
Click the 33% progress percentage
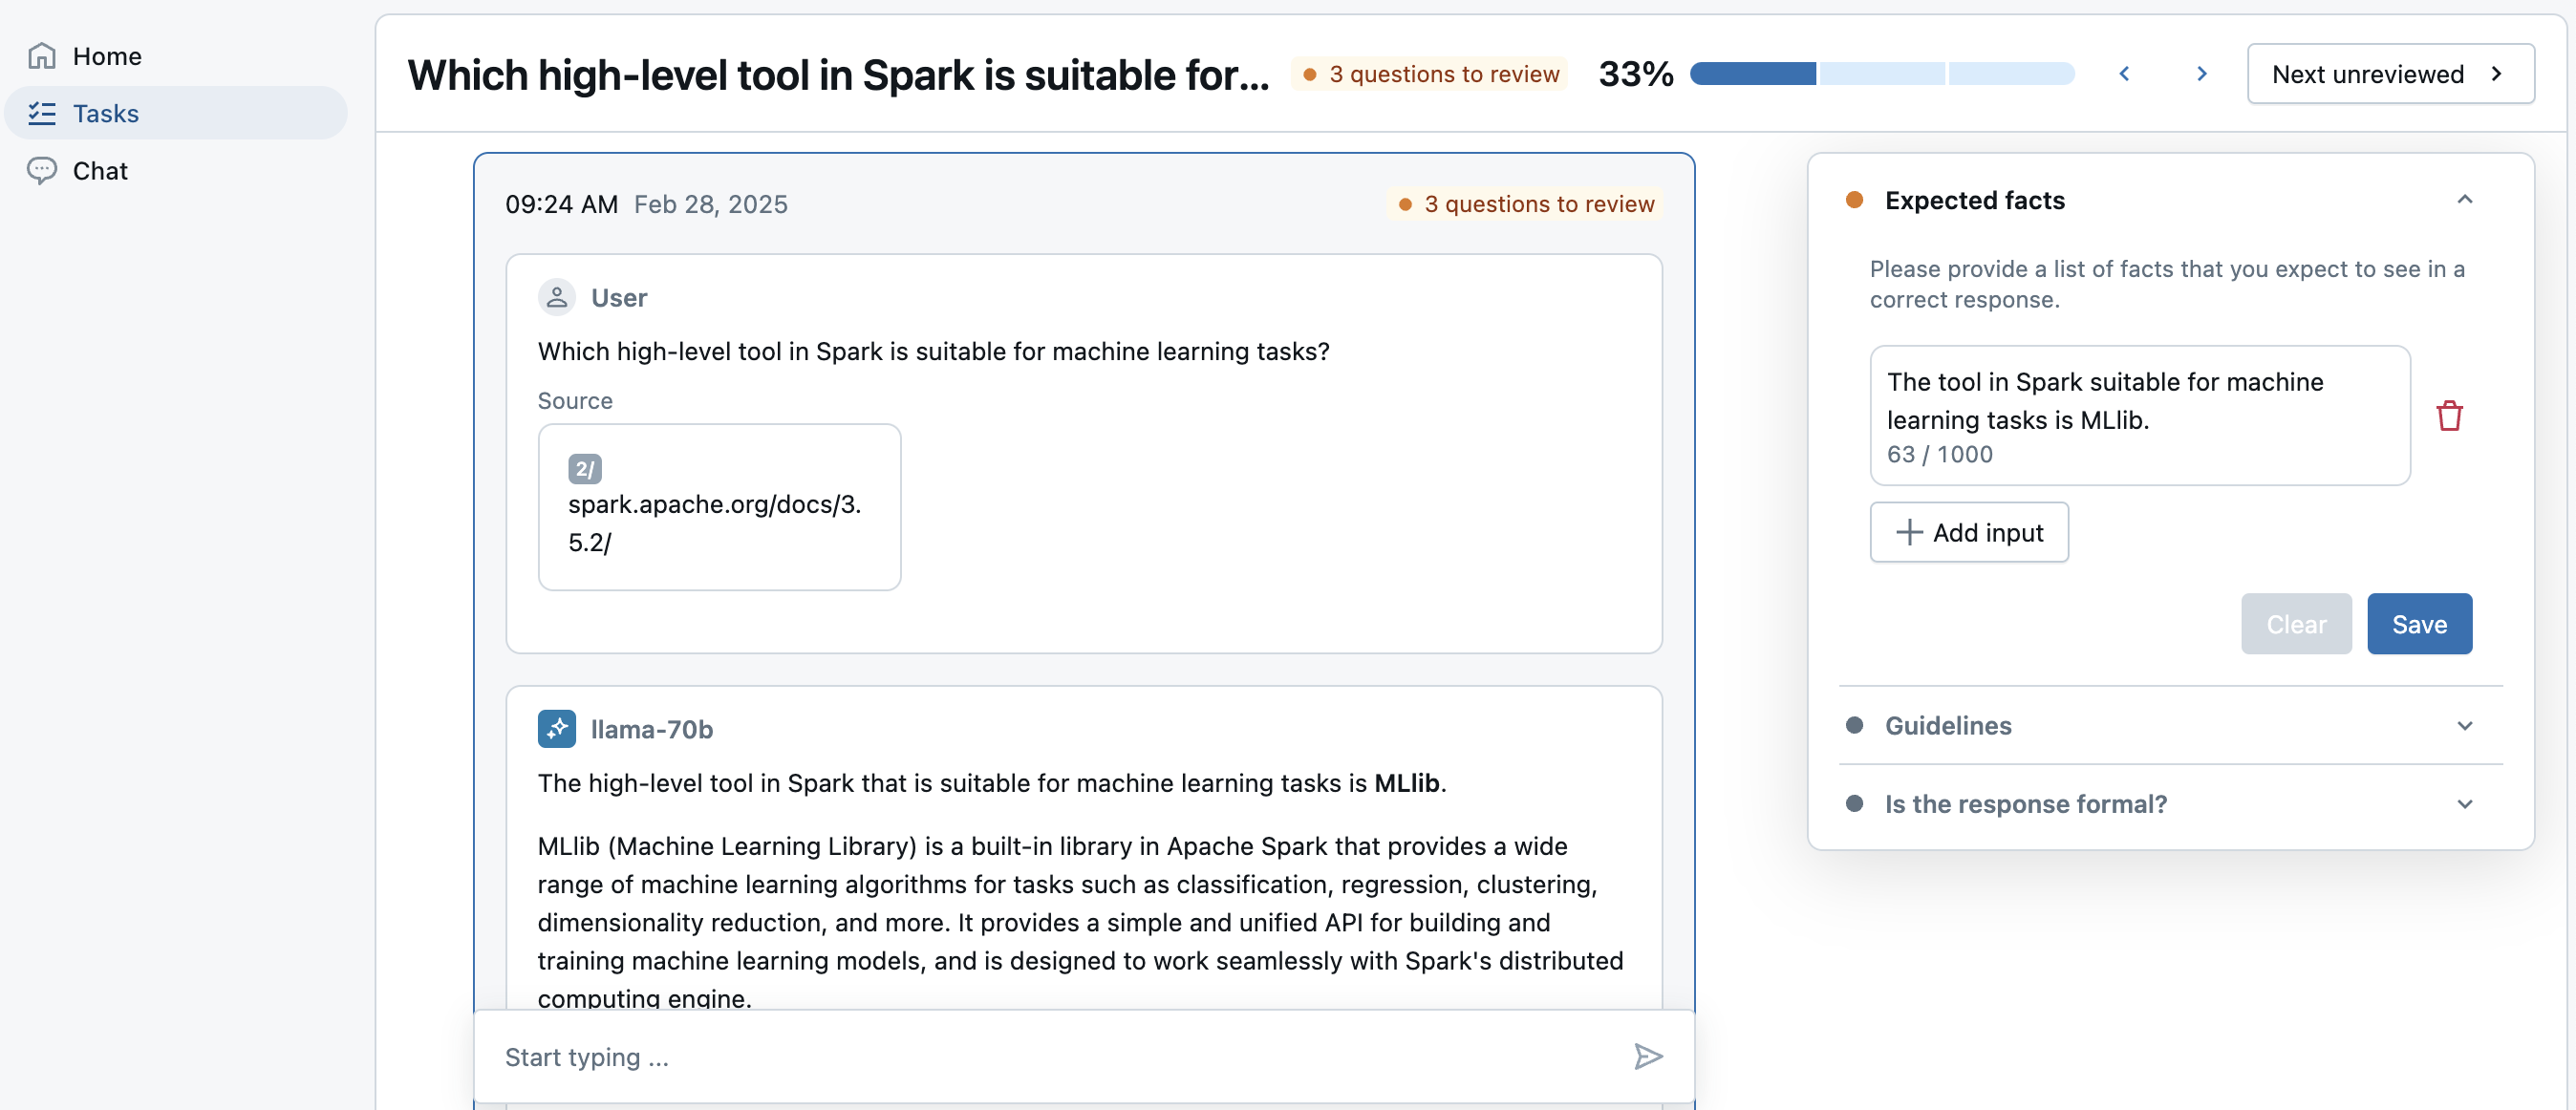pos(1635,74)
